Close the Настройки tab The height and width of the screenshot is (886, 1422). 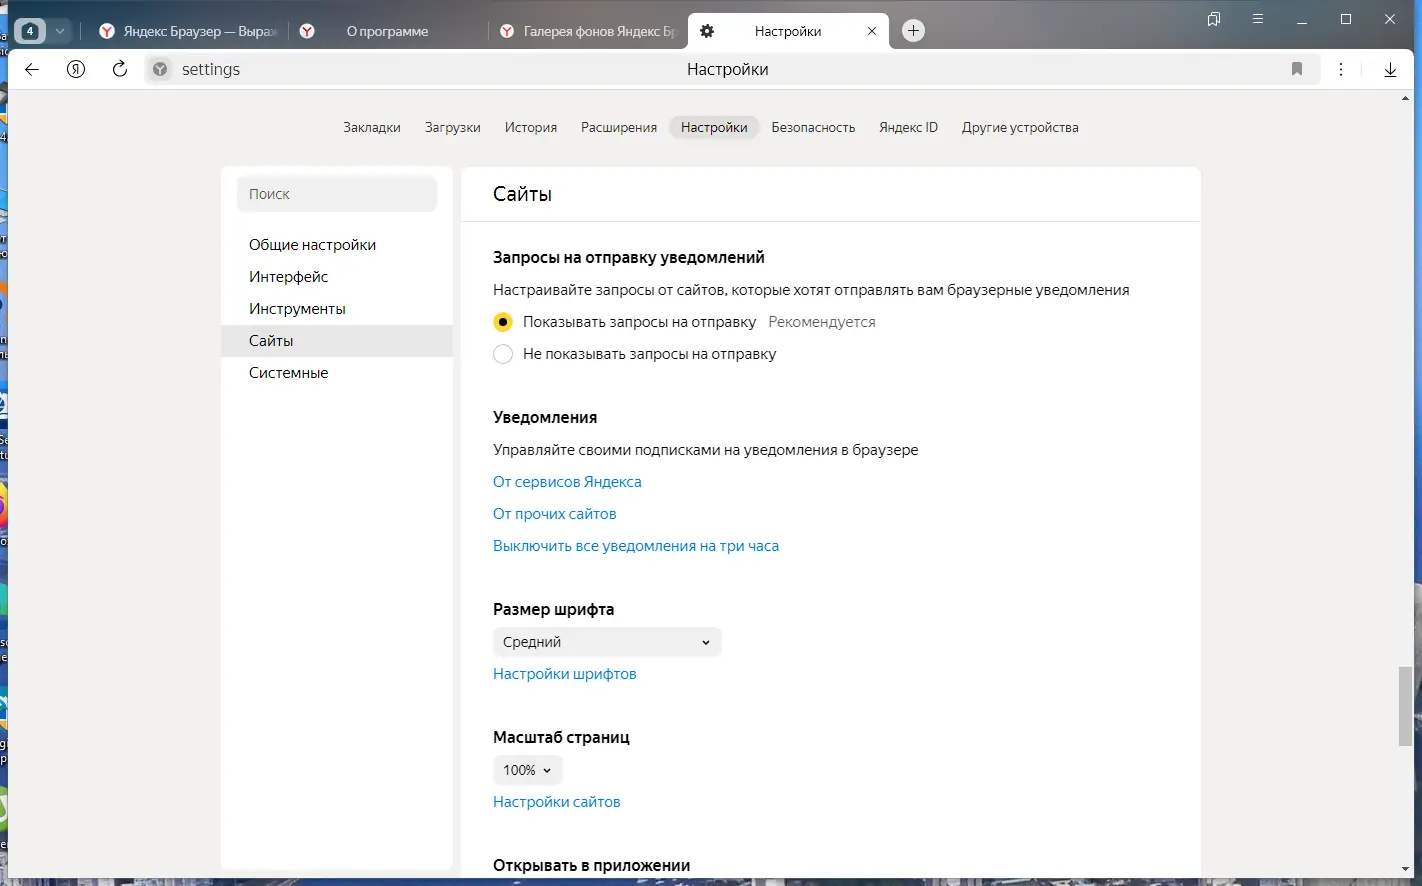tap(872, 31)
